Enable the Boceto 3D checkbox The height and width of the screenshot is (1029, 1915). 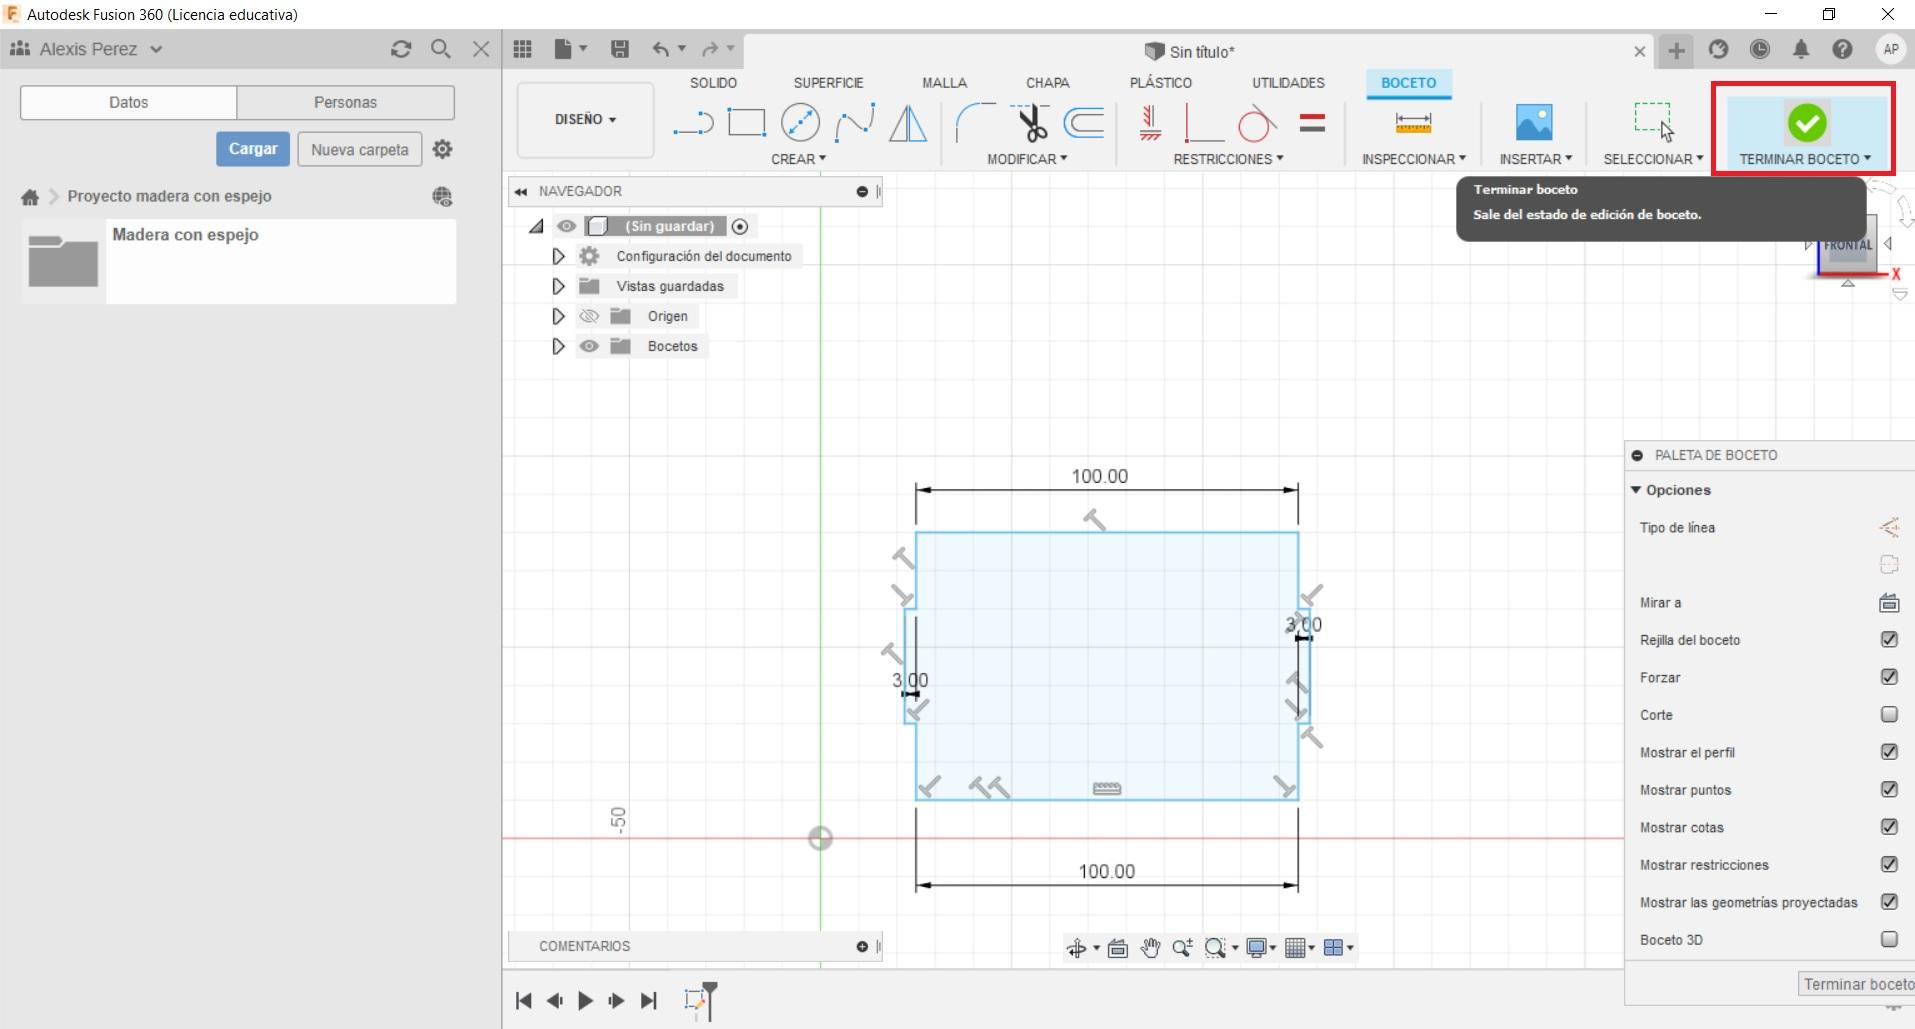point(1888,940)
